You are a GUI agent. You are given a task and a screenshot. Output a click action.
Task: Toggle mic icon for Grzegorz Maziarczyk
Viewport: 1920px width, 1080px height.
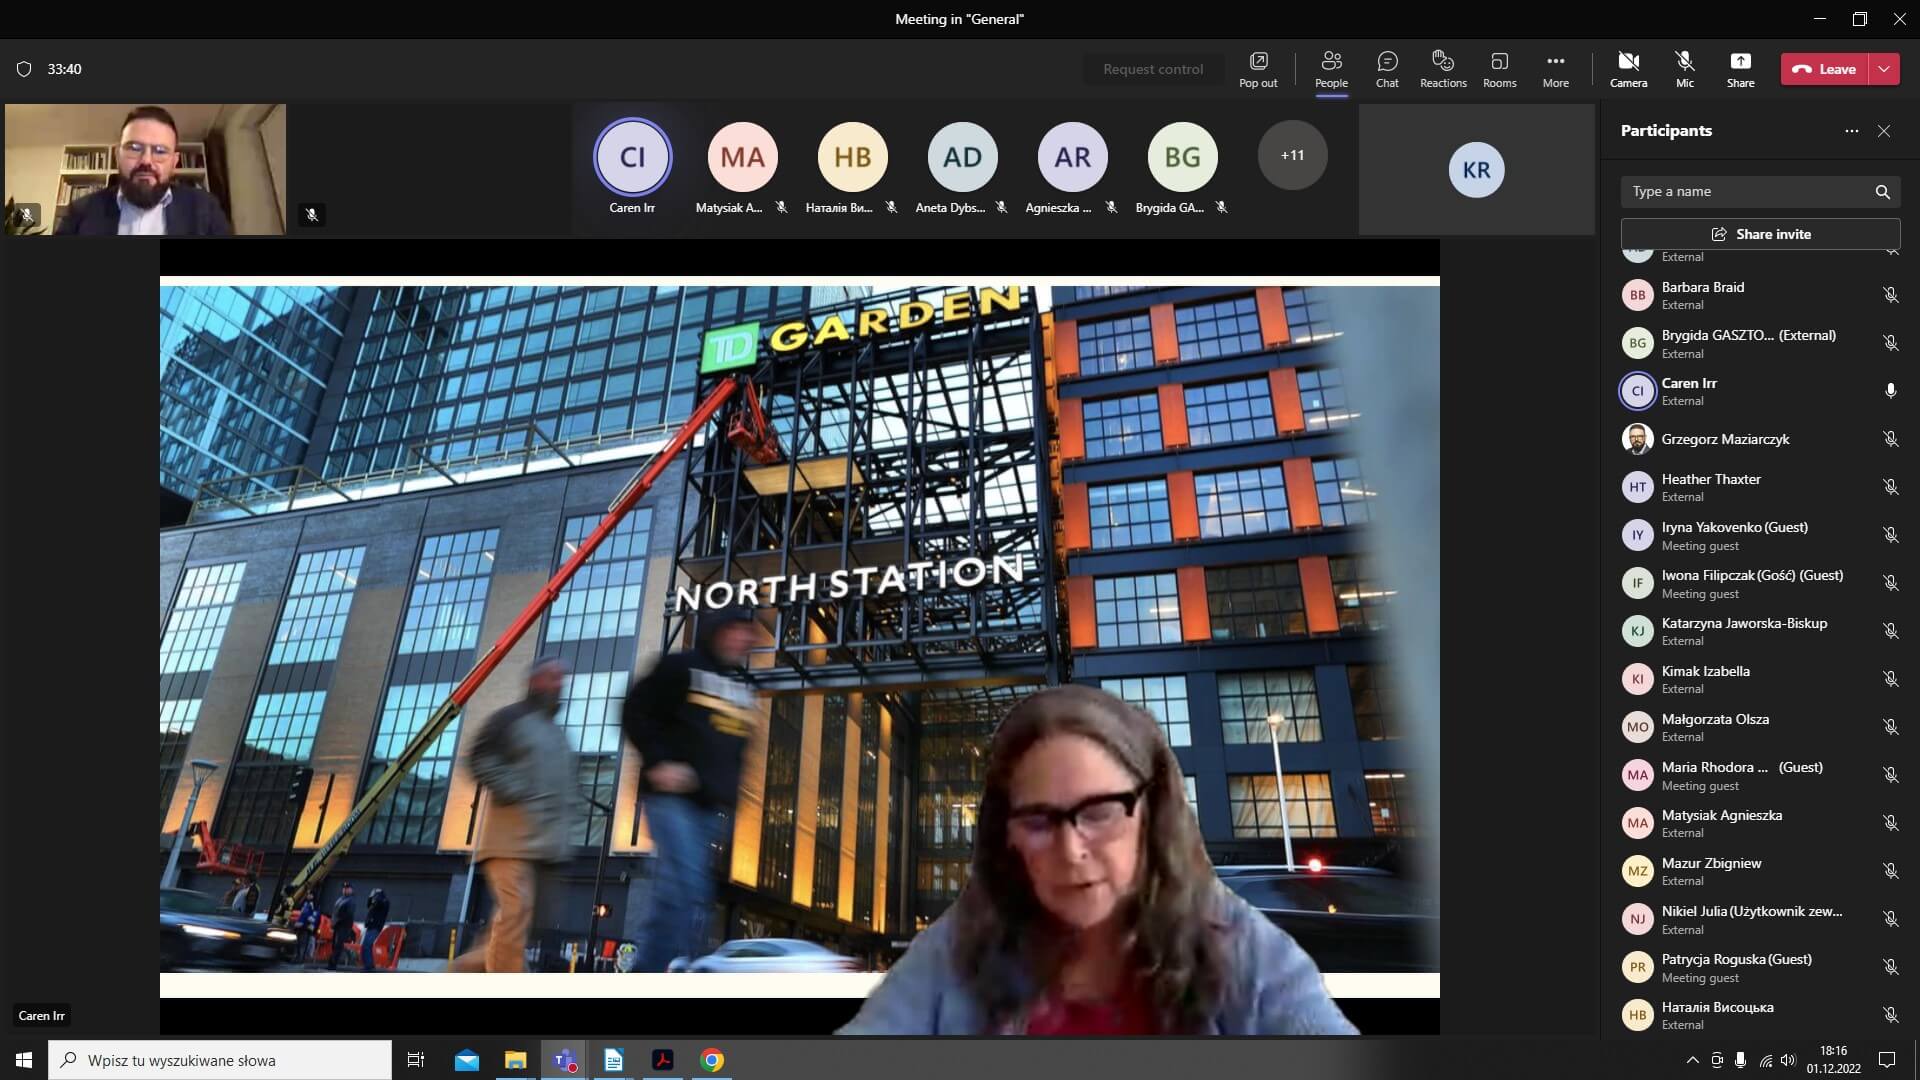point(1890,439)
